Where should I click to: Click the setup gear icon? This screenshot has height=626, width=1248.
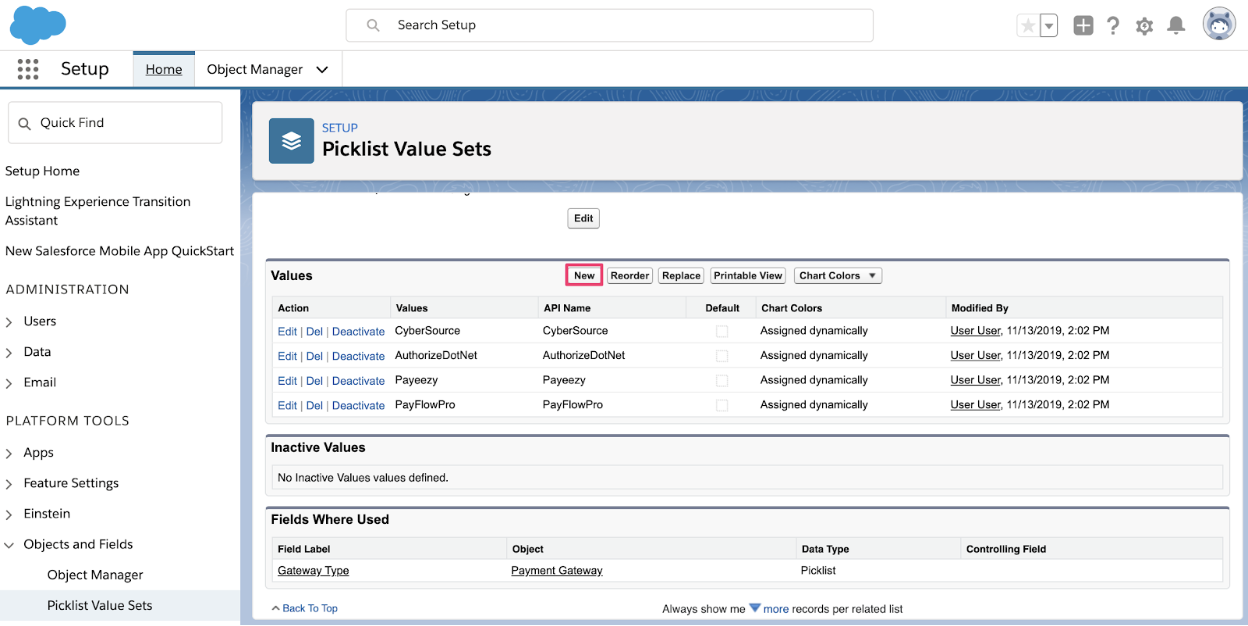point(1145,26)
